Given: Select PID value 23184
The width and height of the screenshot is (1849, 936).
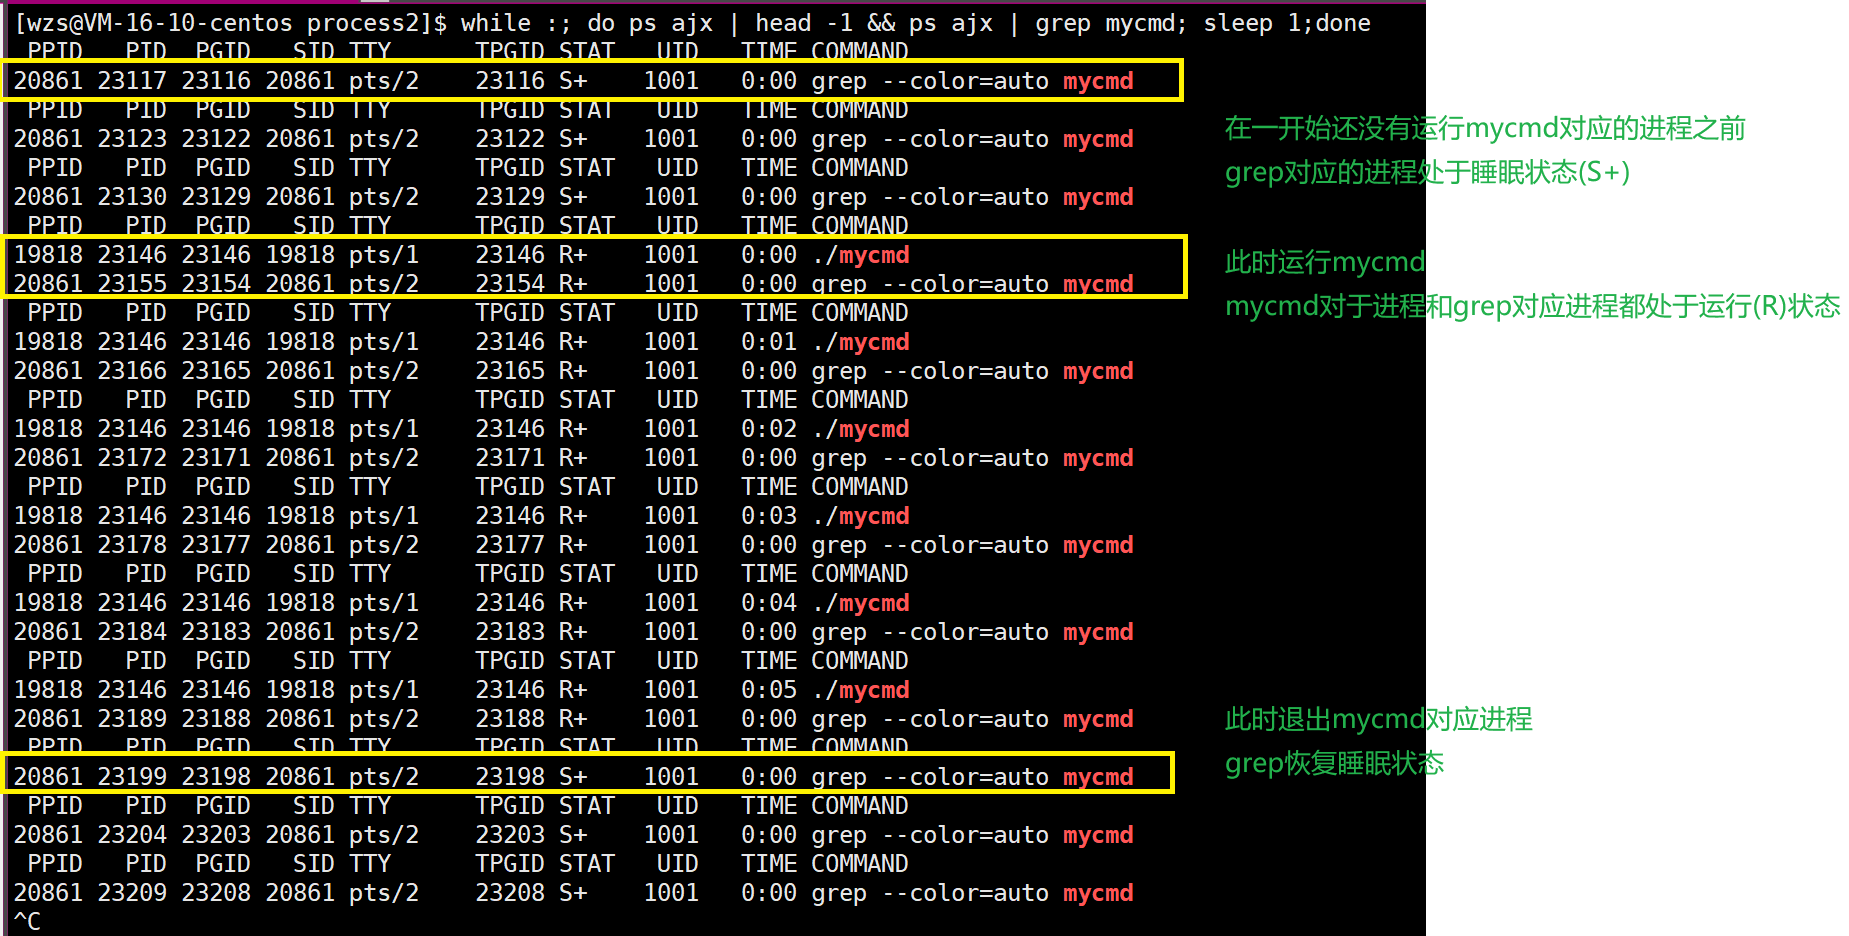Looking at the screenshot, I should pyautogui.click(x=132, y=632).
